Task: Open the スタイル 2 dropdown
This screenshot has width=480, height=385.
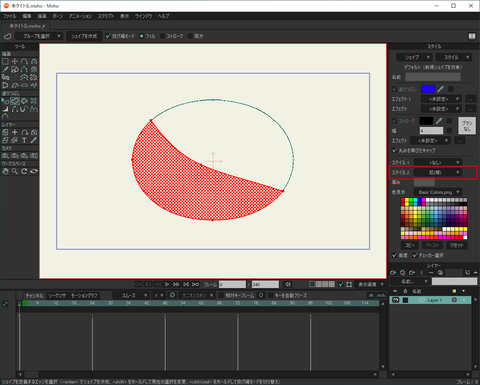Action: [438, 173]
